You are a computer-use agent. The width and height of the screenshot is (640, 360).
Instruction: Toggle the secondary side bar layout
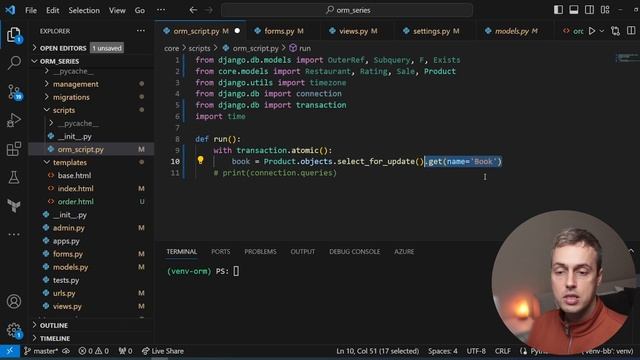tap(589, 10)
